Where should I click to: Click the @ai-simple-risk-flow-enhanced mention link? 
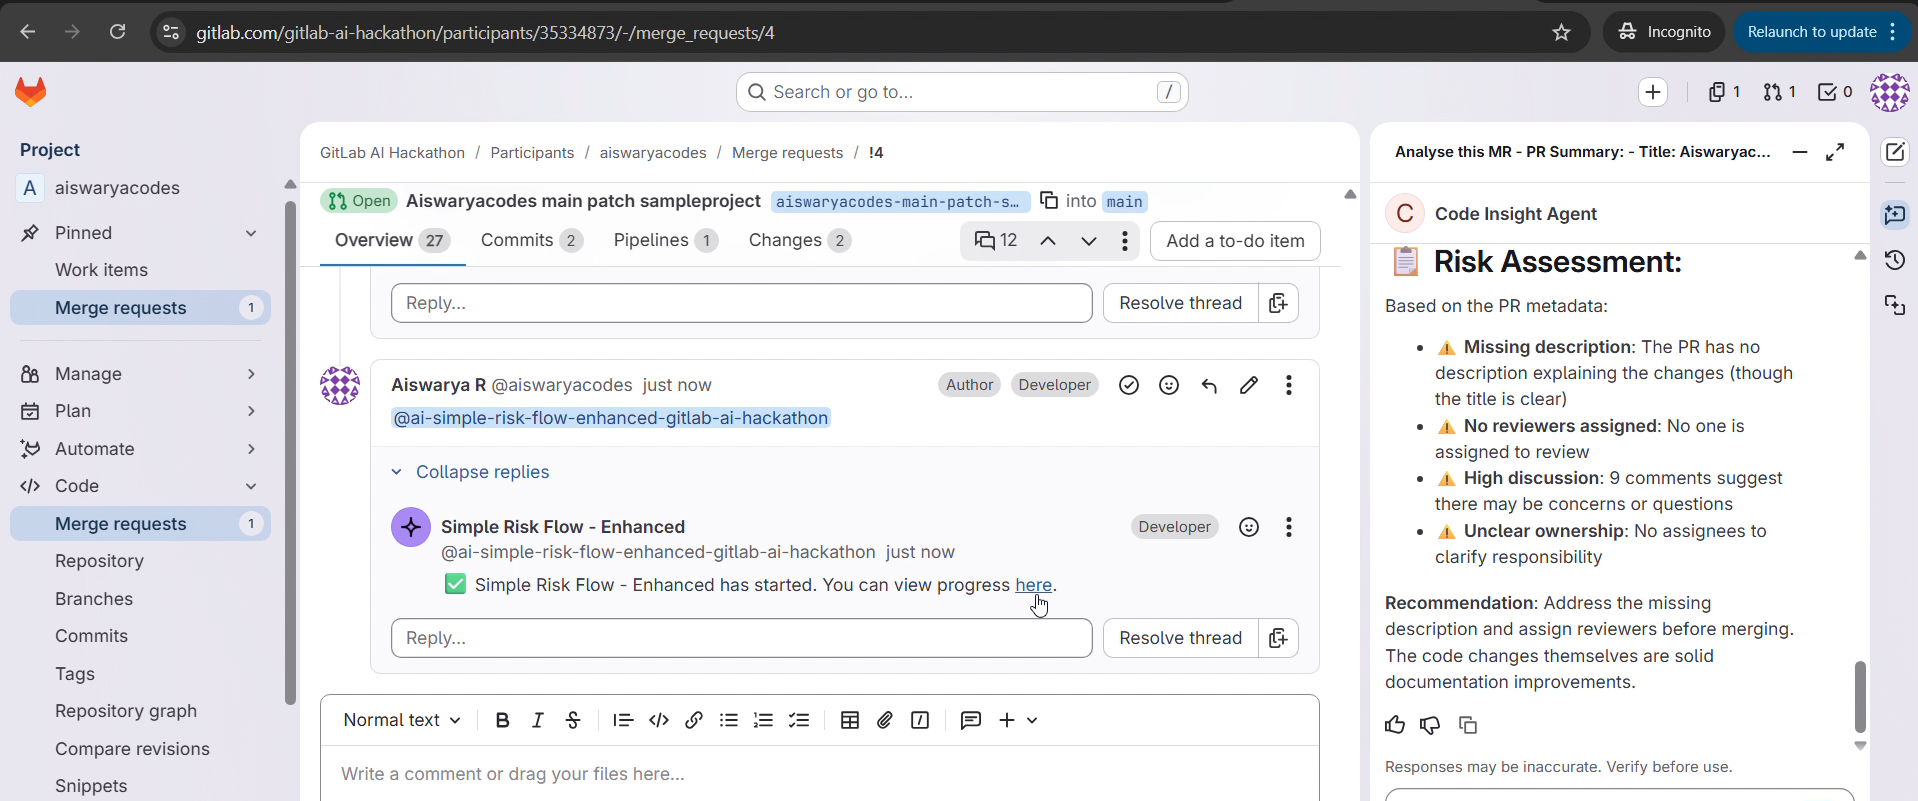[x=611, y=418]
